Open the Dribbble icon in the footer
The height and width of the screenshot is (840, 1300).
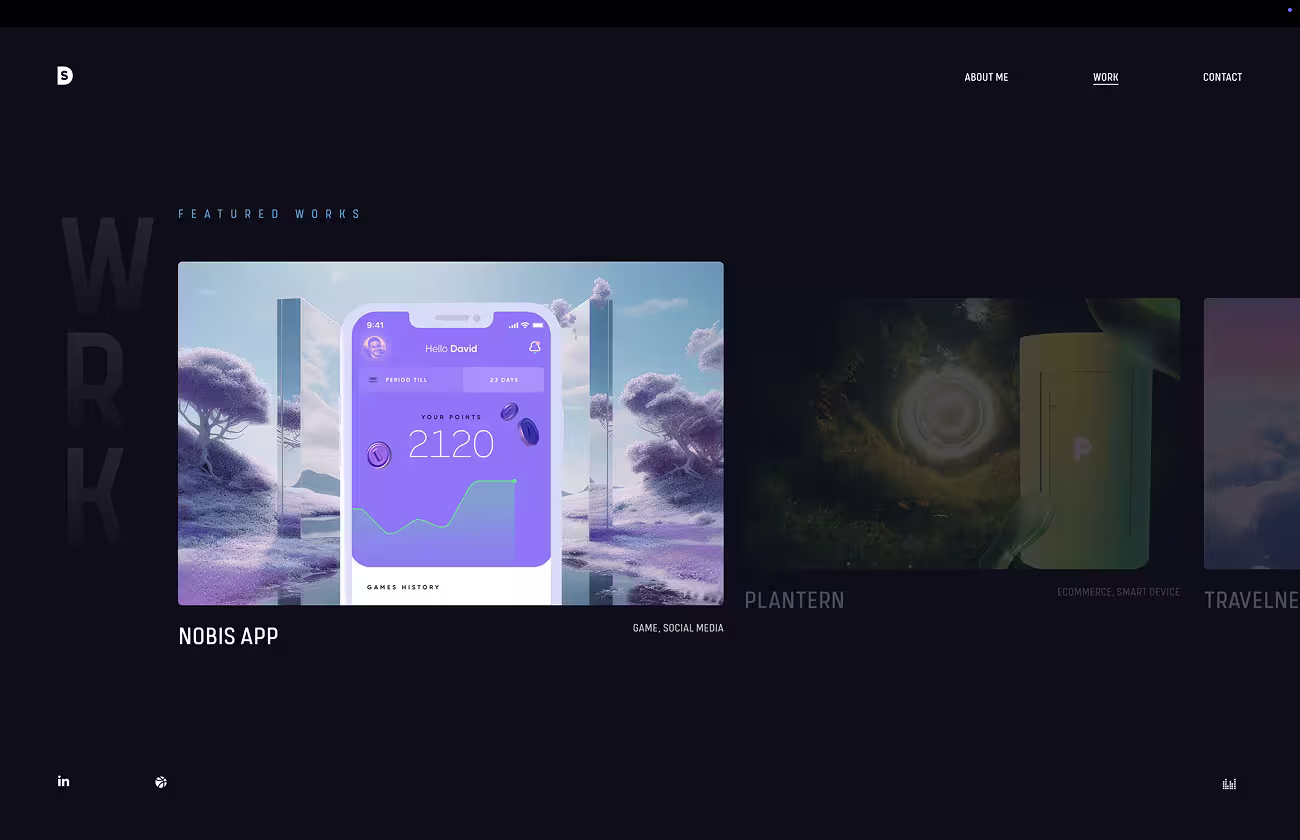[x=161, y=782]
